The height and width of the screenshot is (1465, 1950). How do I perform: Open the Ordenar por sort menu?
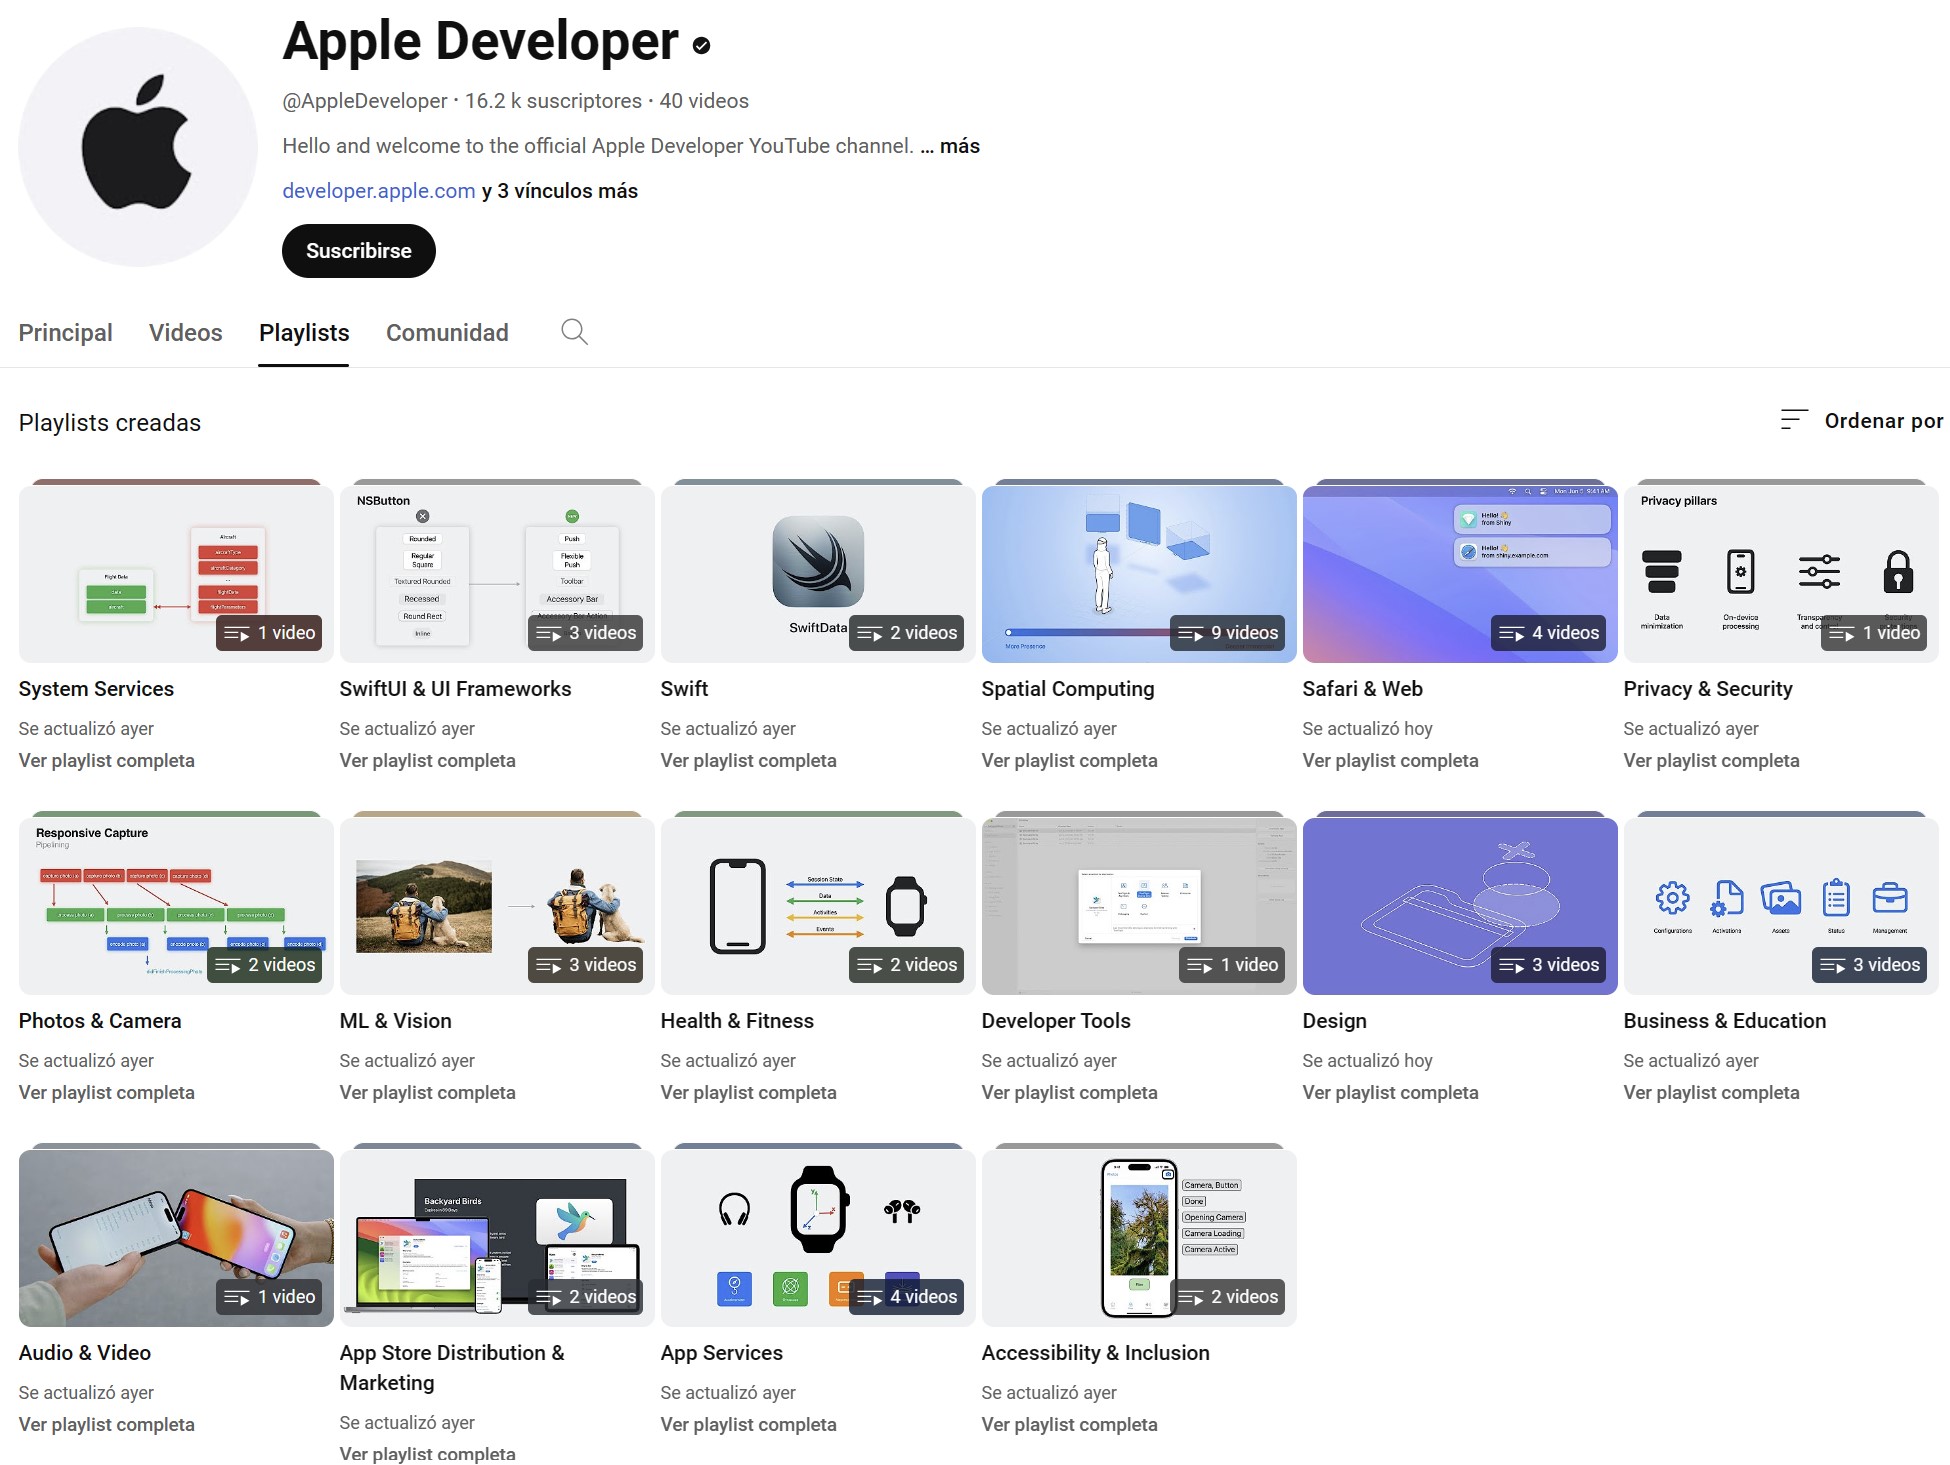tap(1862, 421)
